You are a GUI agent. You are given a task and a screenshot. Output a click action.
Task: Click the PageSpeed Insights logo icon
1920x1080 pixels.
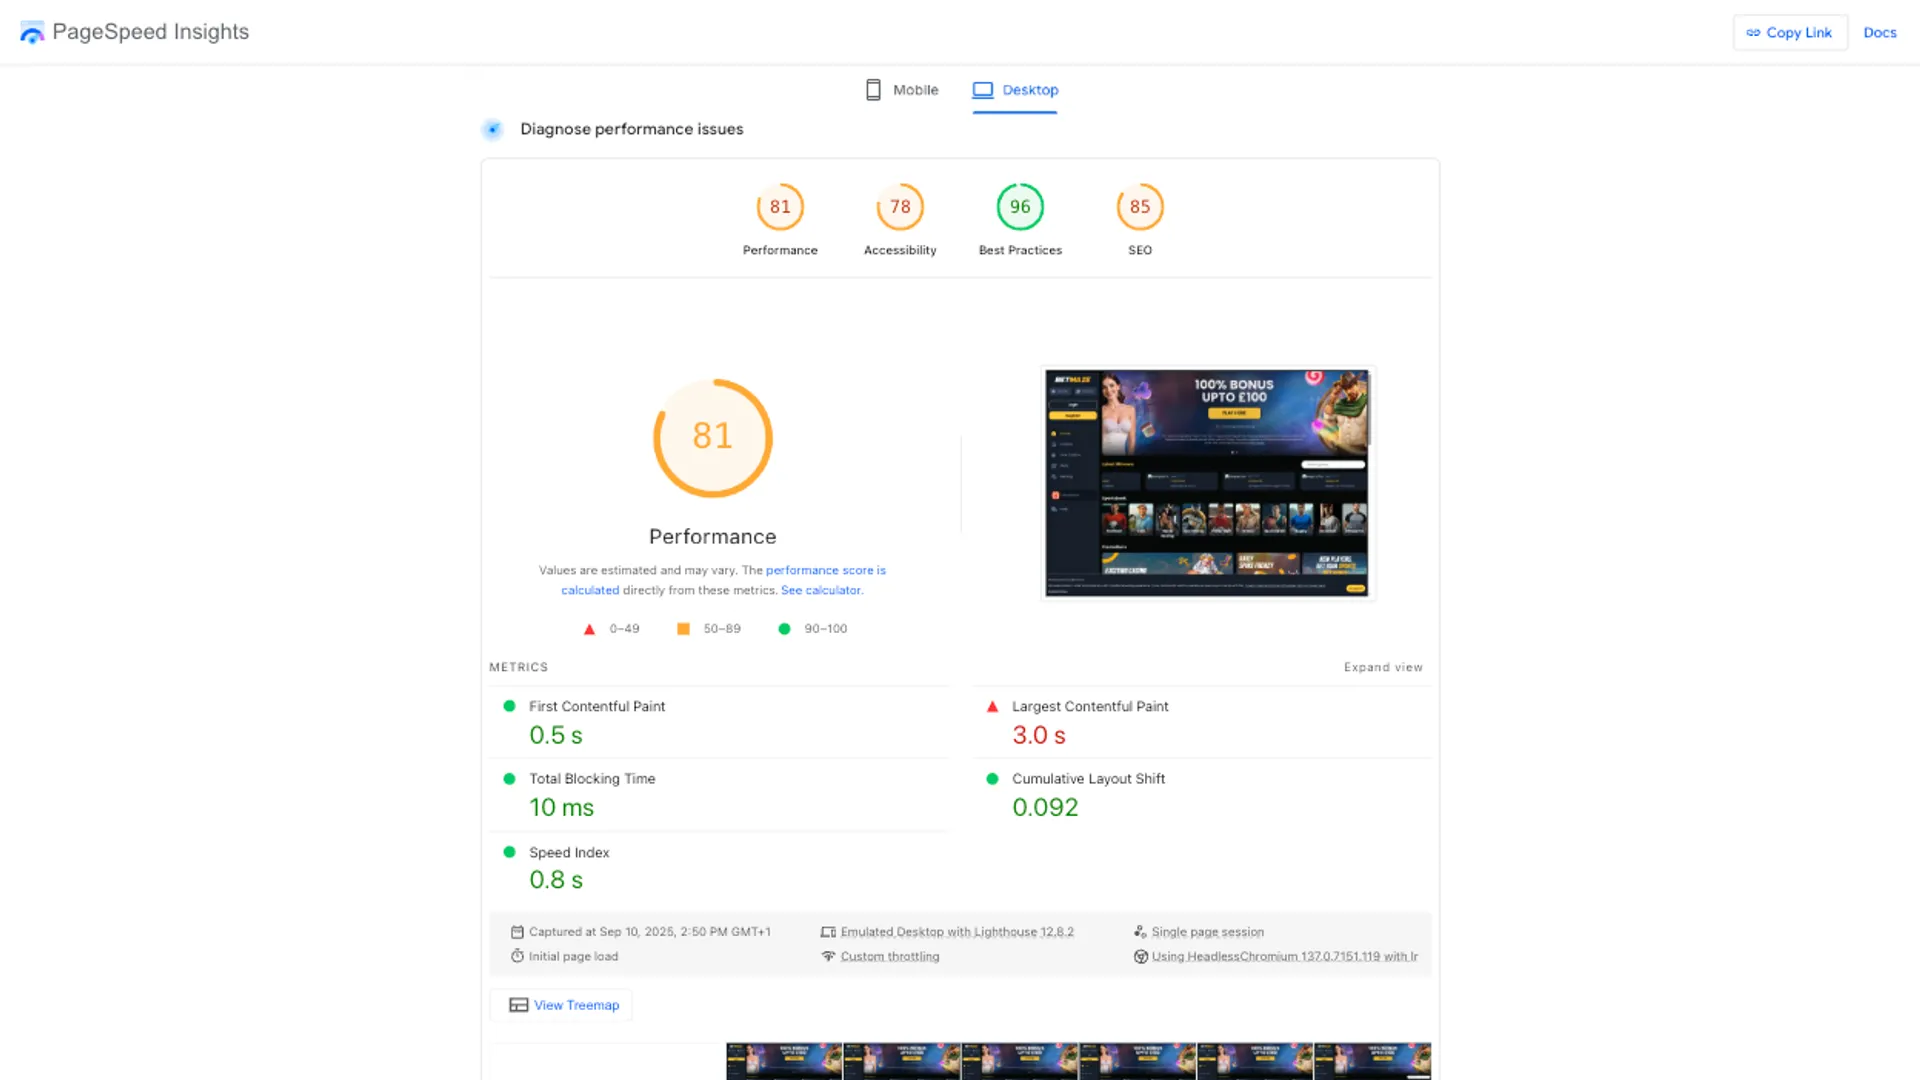click(31, 31)
